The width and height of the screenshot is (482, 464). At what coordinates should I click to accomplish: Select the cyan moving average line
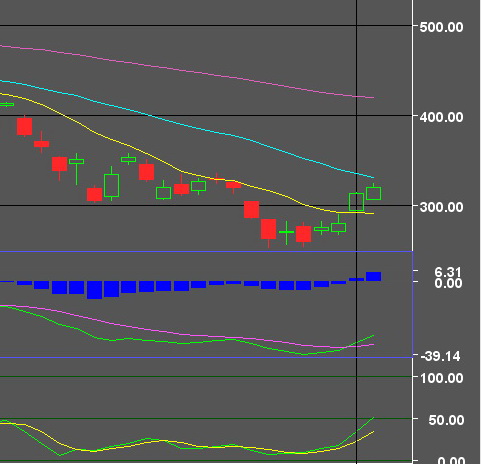tap(187, 126)
